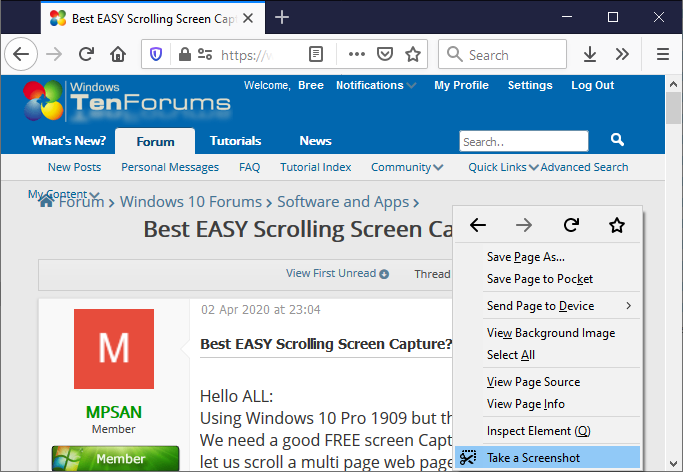Bookmark this page with address bar star
This screenshot has width=683, height=472.
tap(413, 54)
